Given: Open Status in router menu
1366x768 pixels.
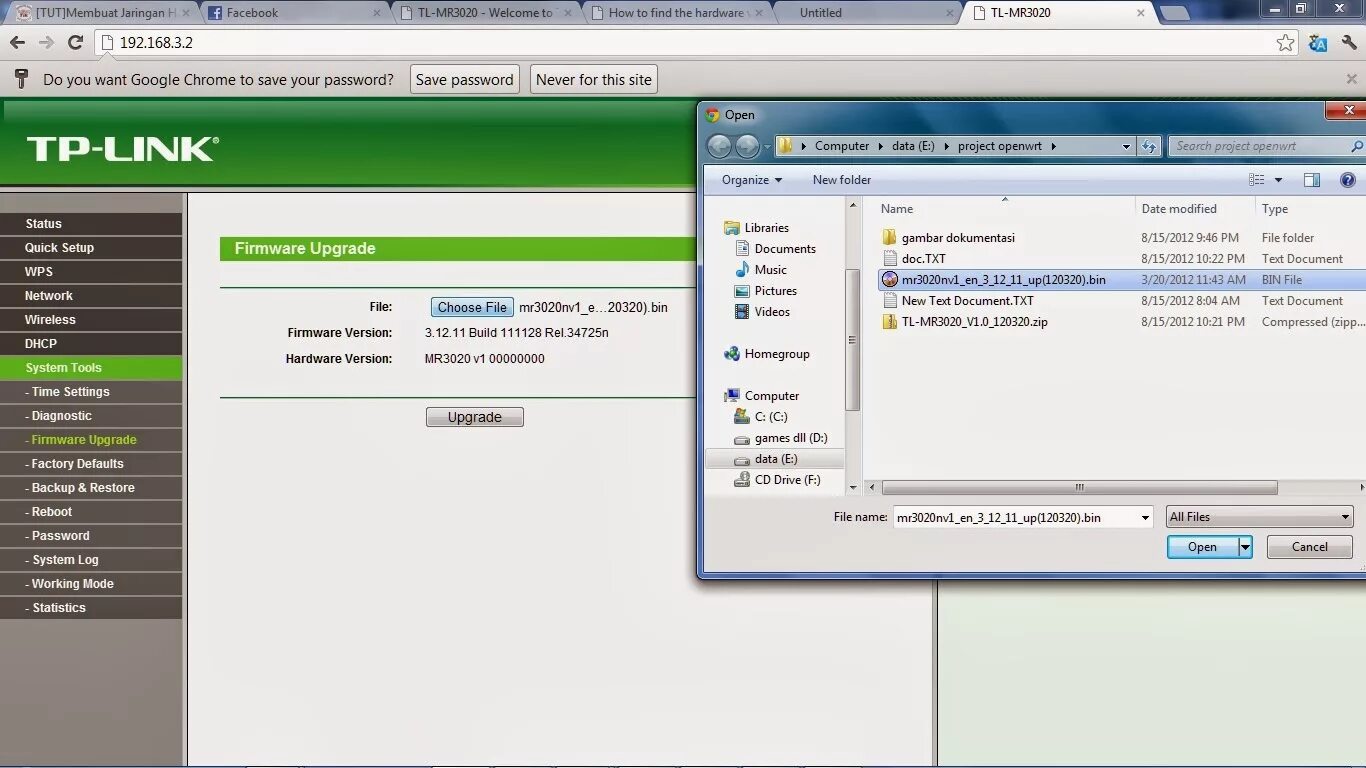Looking at the screenshot, I should (x=91, y=224).
